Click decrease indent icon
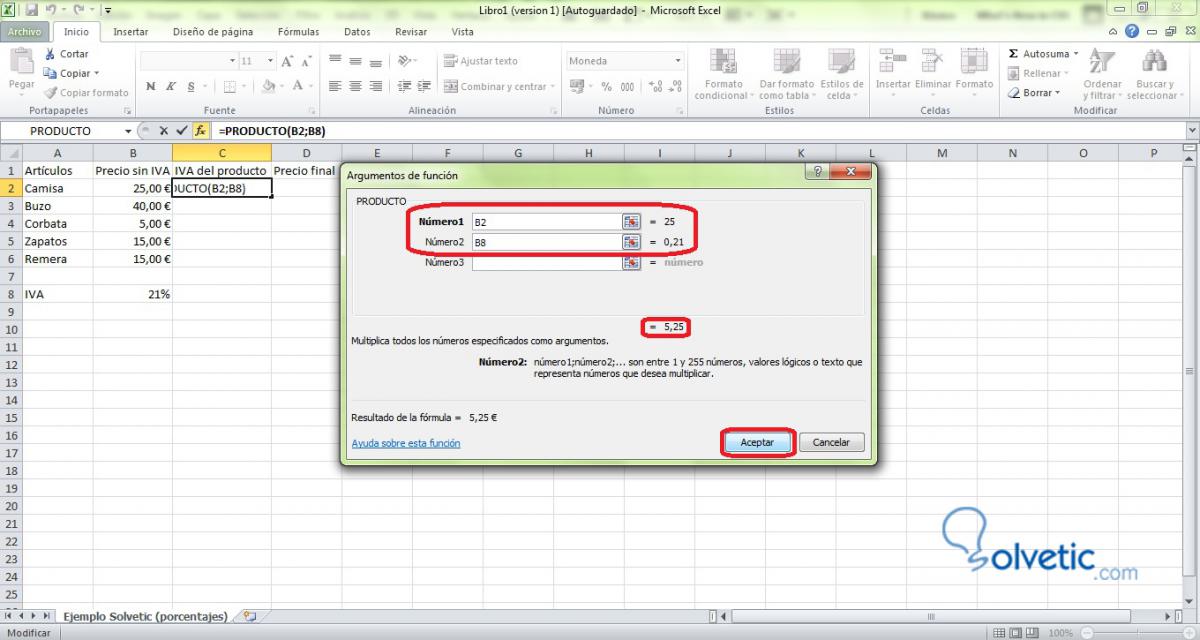This screenshot has height=640, width=1200. coord(402,87)
